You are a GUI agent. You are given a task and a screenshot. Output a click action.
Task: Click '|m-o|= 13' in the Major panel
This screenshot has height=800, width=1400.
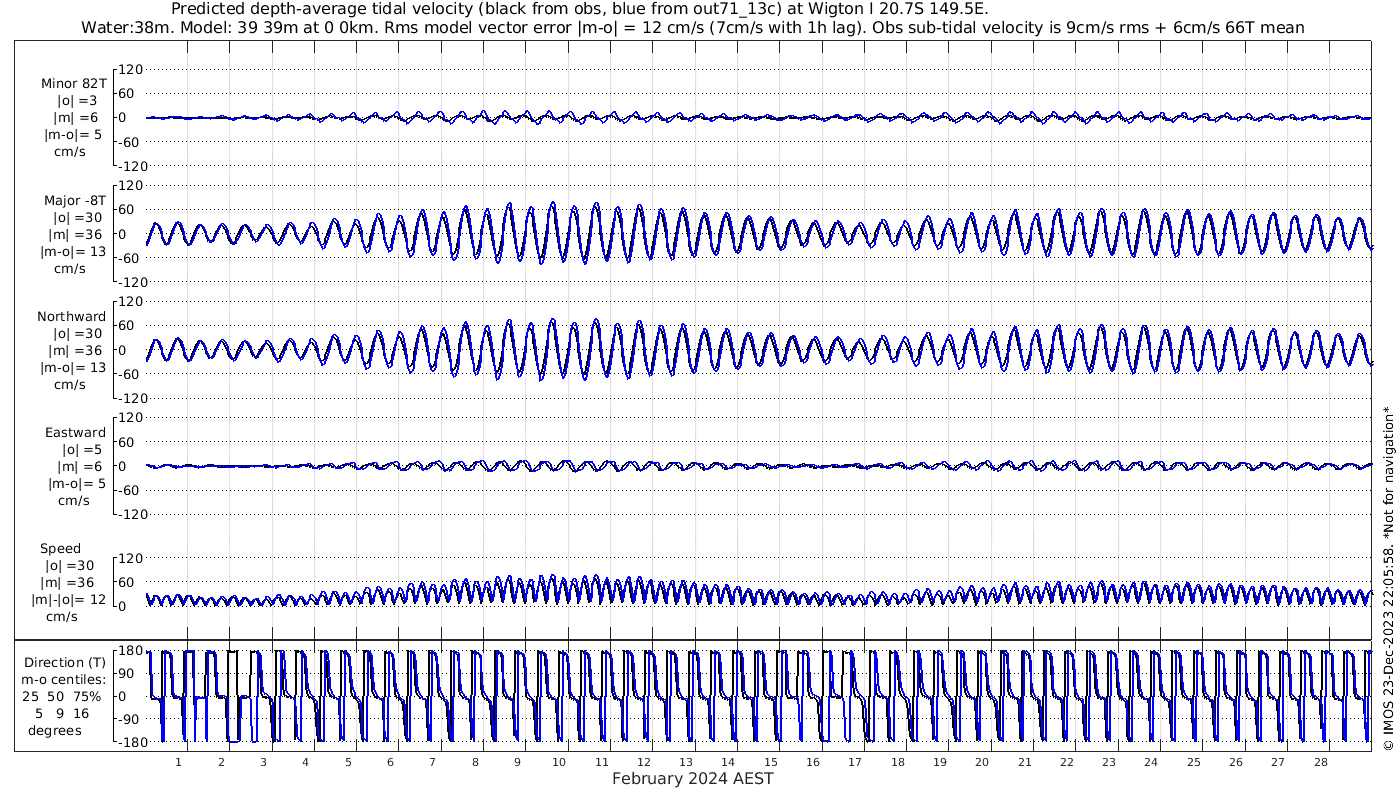[x=72, y=252]
